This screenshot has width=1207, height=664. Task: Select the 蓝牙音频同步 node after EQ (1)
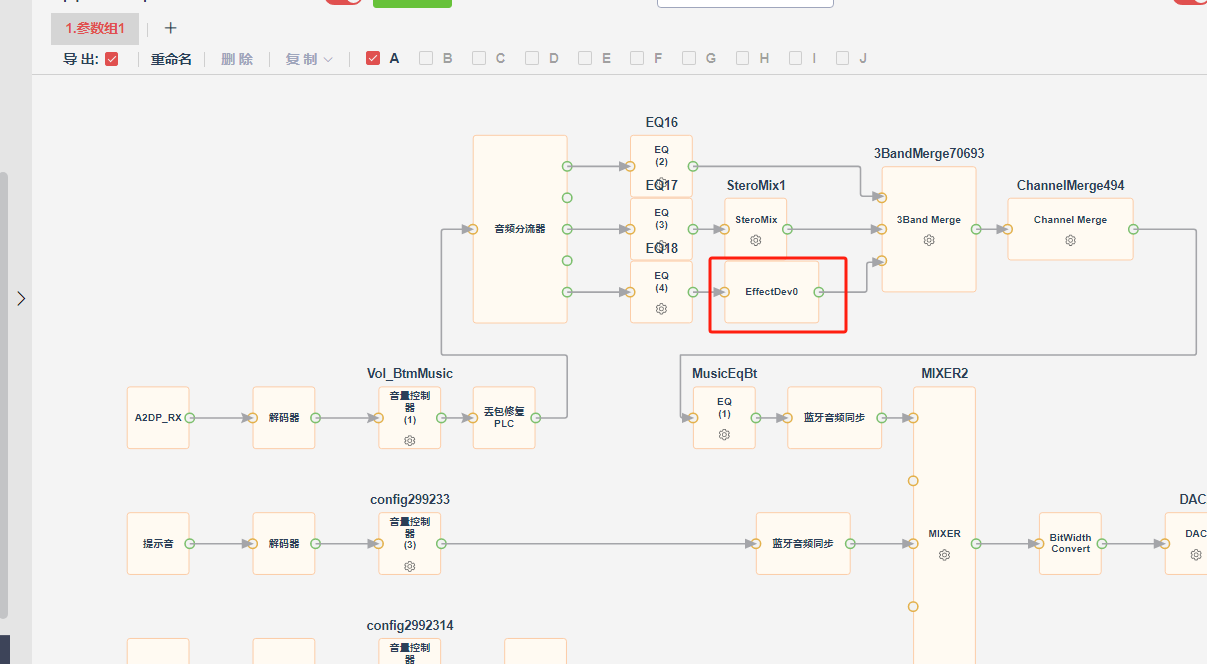coord(835,418)
